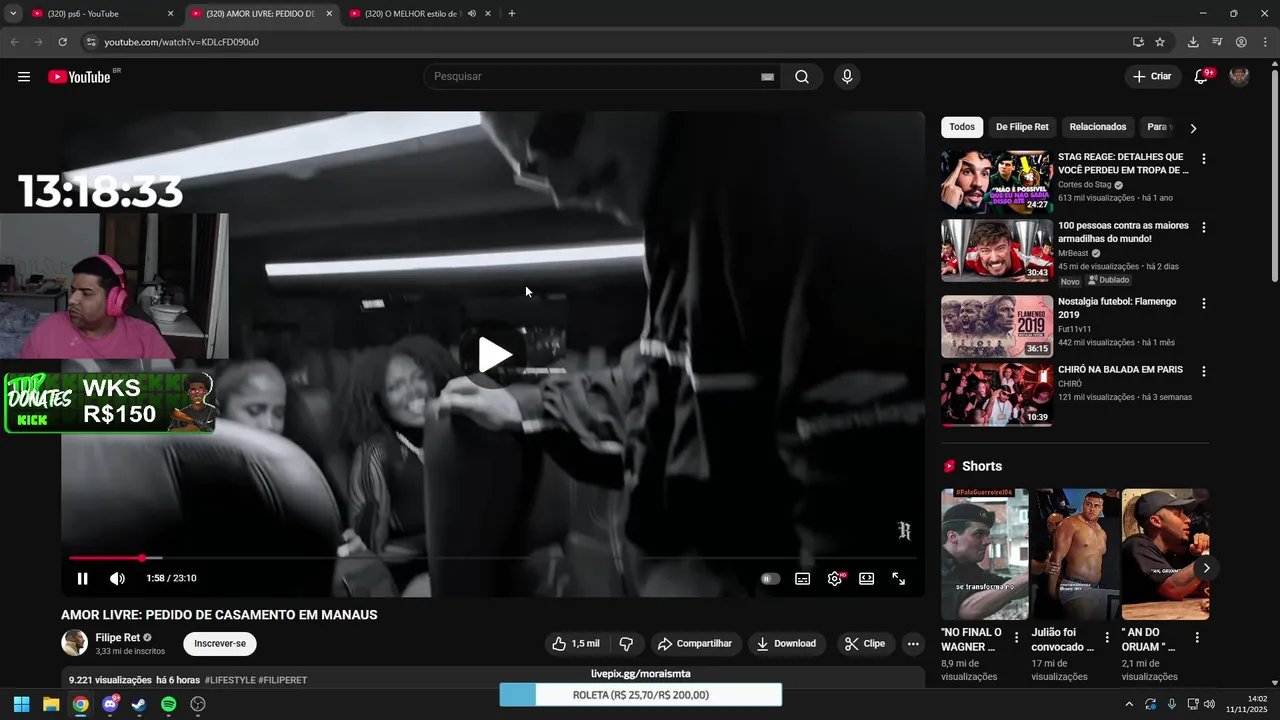The image size is (1280, 720).
Task: Open Filipe Ret channel name link
Action: coord(117,637)
